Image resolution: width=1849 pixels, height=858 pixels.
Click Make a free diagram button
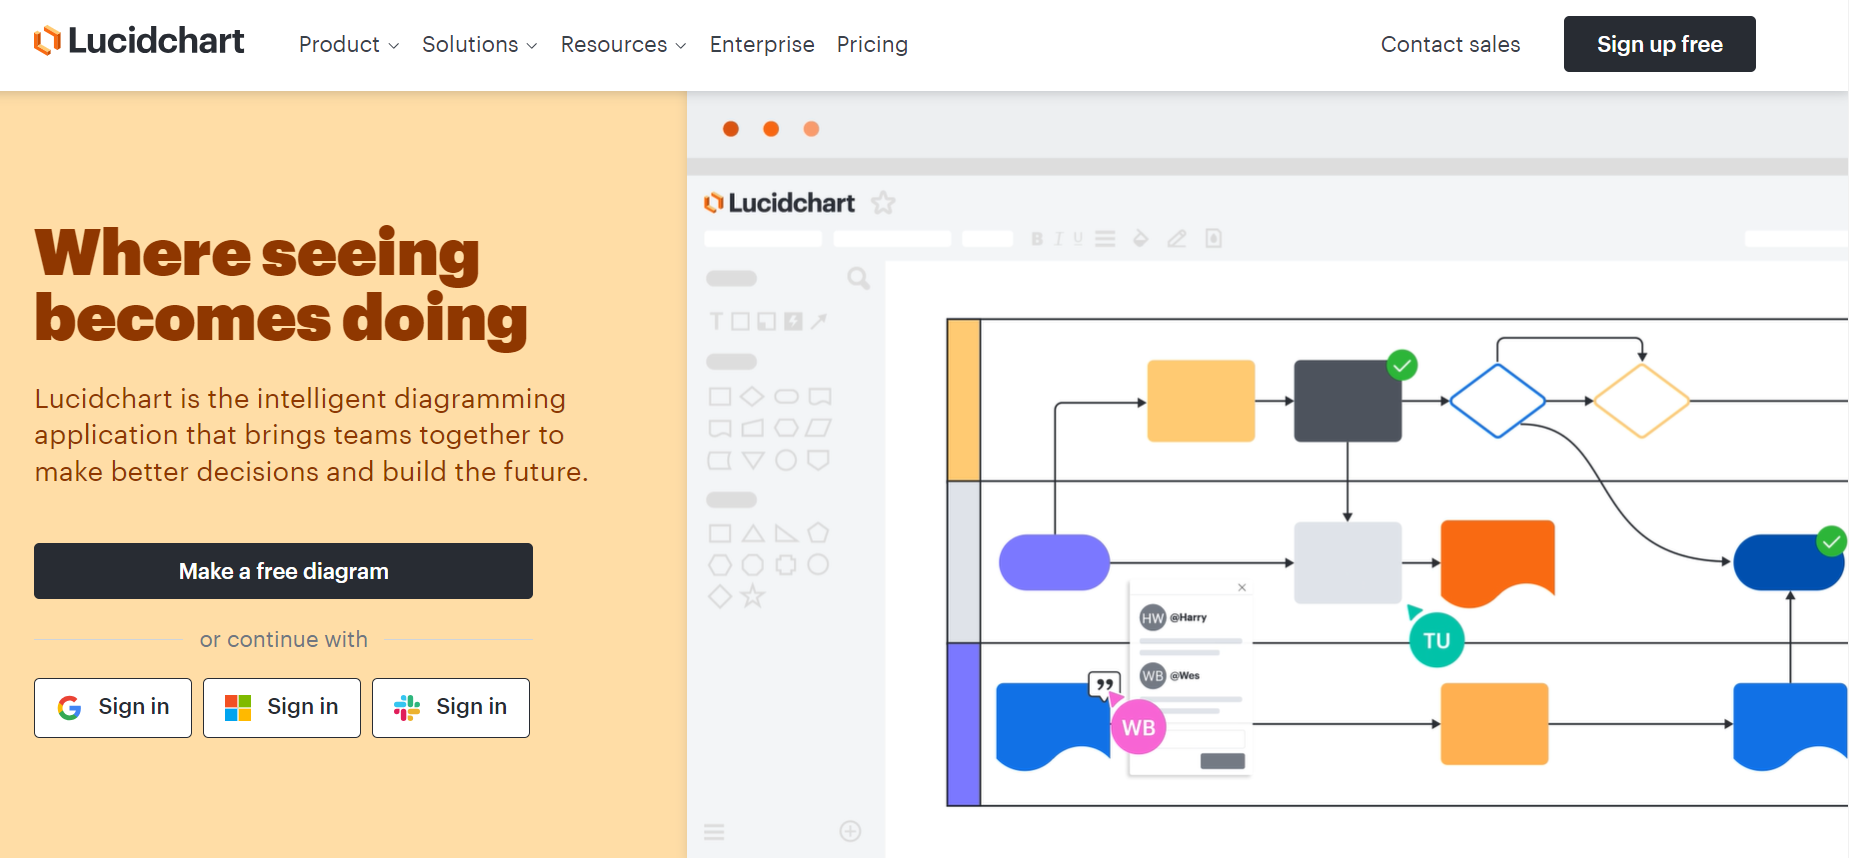click(283, 571)
